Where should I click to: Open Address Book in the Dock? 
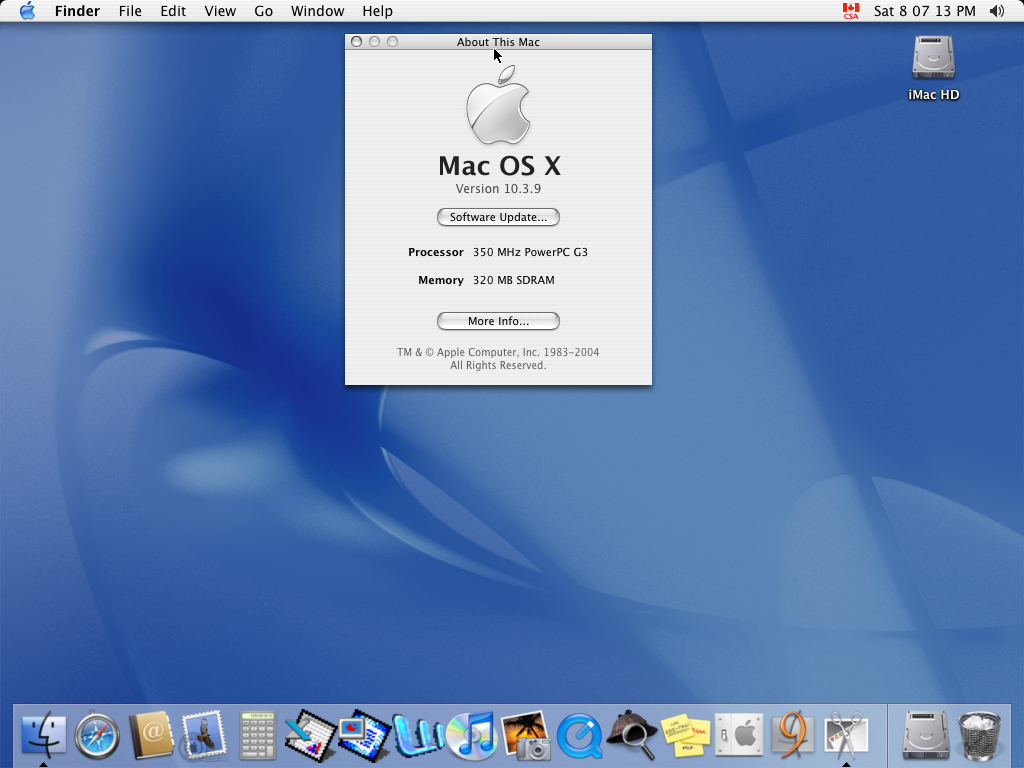click(x=151, y=736)
